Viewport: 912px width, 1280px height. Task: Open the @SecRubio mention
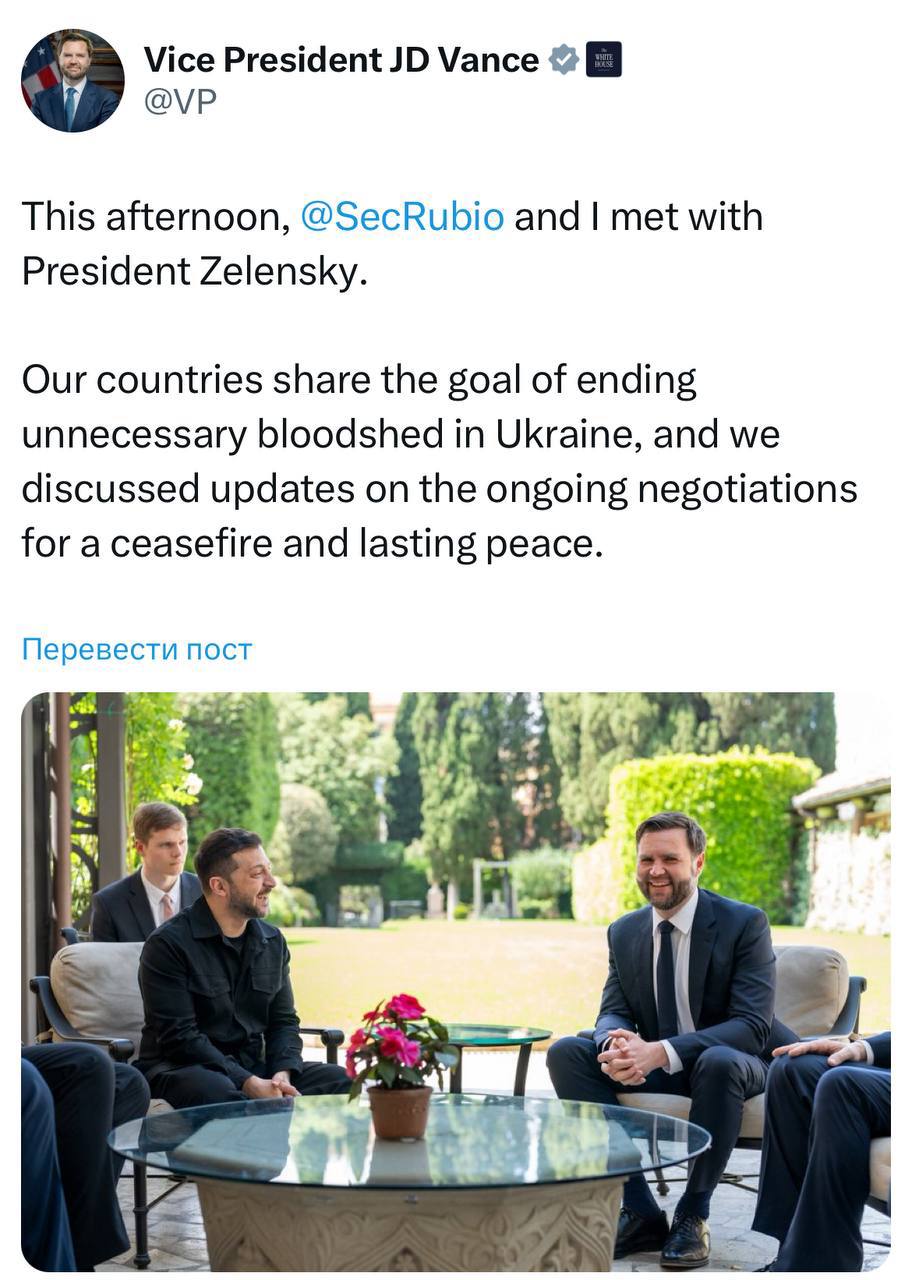click(x=402, y=217)
